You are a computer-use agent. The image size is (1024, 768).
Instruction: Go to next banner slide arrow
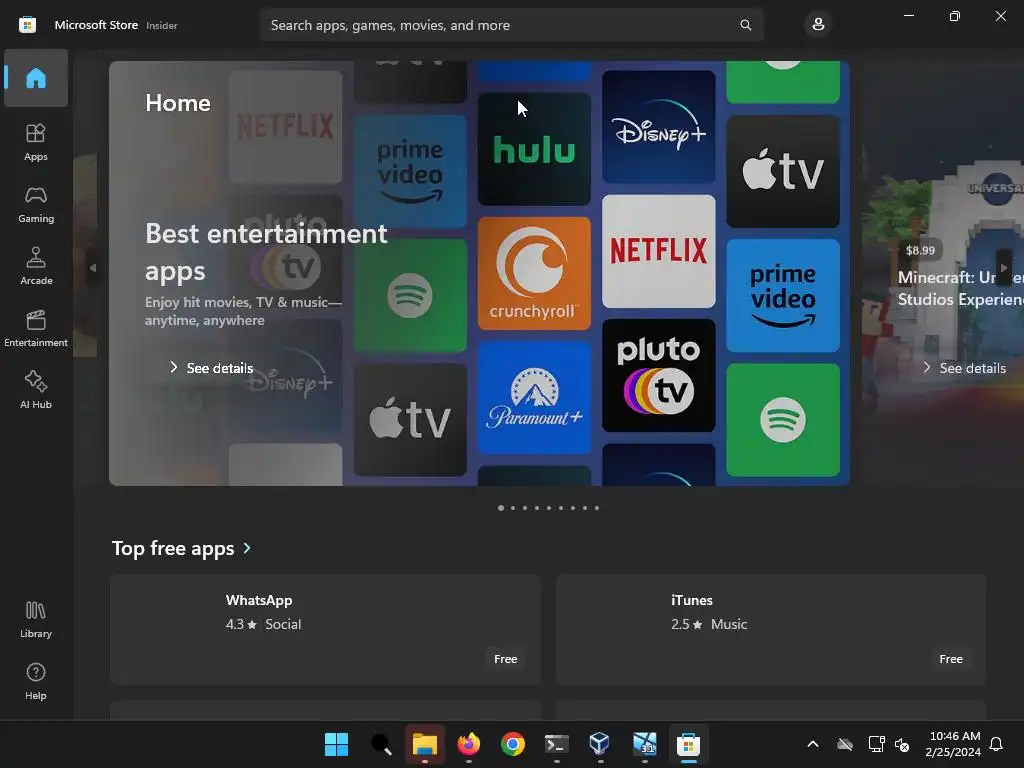pyautogui.click(x=1004, y=268)
